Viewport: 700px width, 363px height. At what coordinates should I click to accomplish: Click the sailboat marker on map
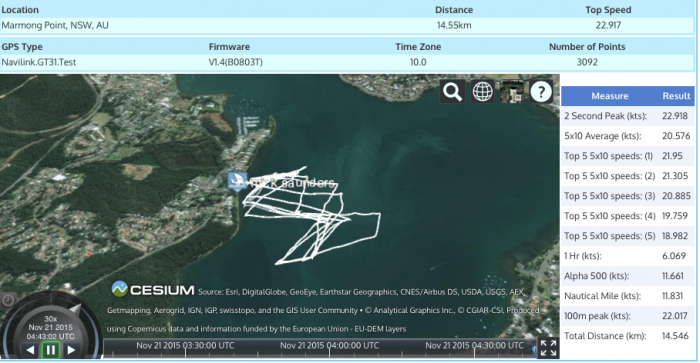237,182
